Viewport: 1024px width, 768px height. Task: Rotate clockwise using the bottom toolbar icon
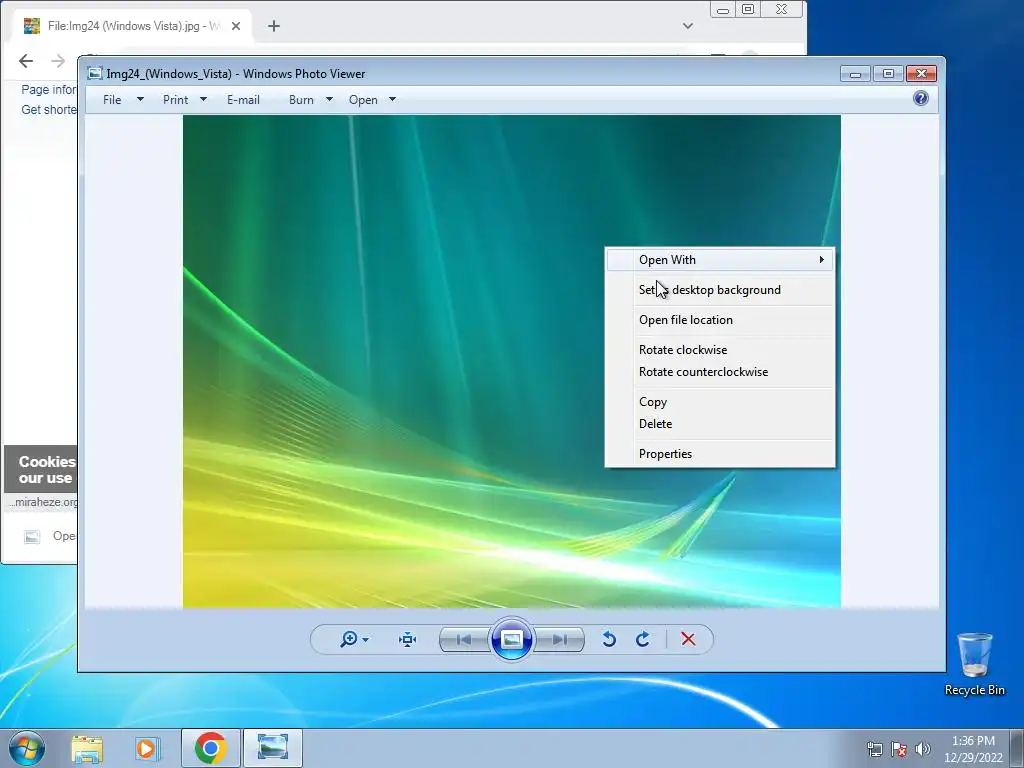coord(643,639)
